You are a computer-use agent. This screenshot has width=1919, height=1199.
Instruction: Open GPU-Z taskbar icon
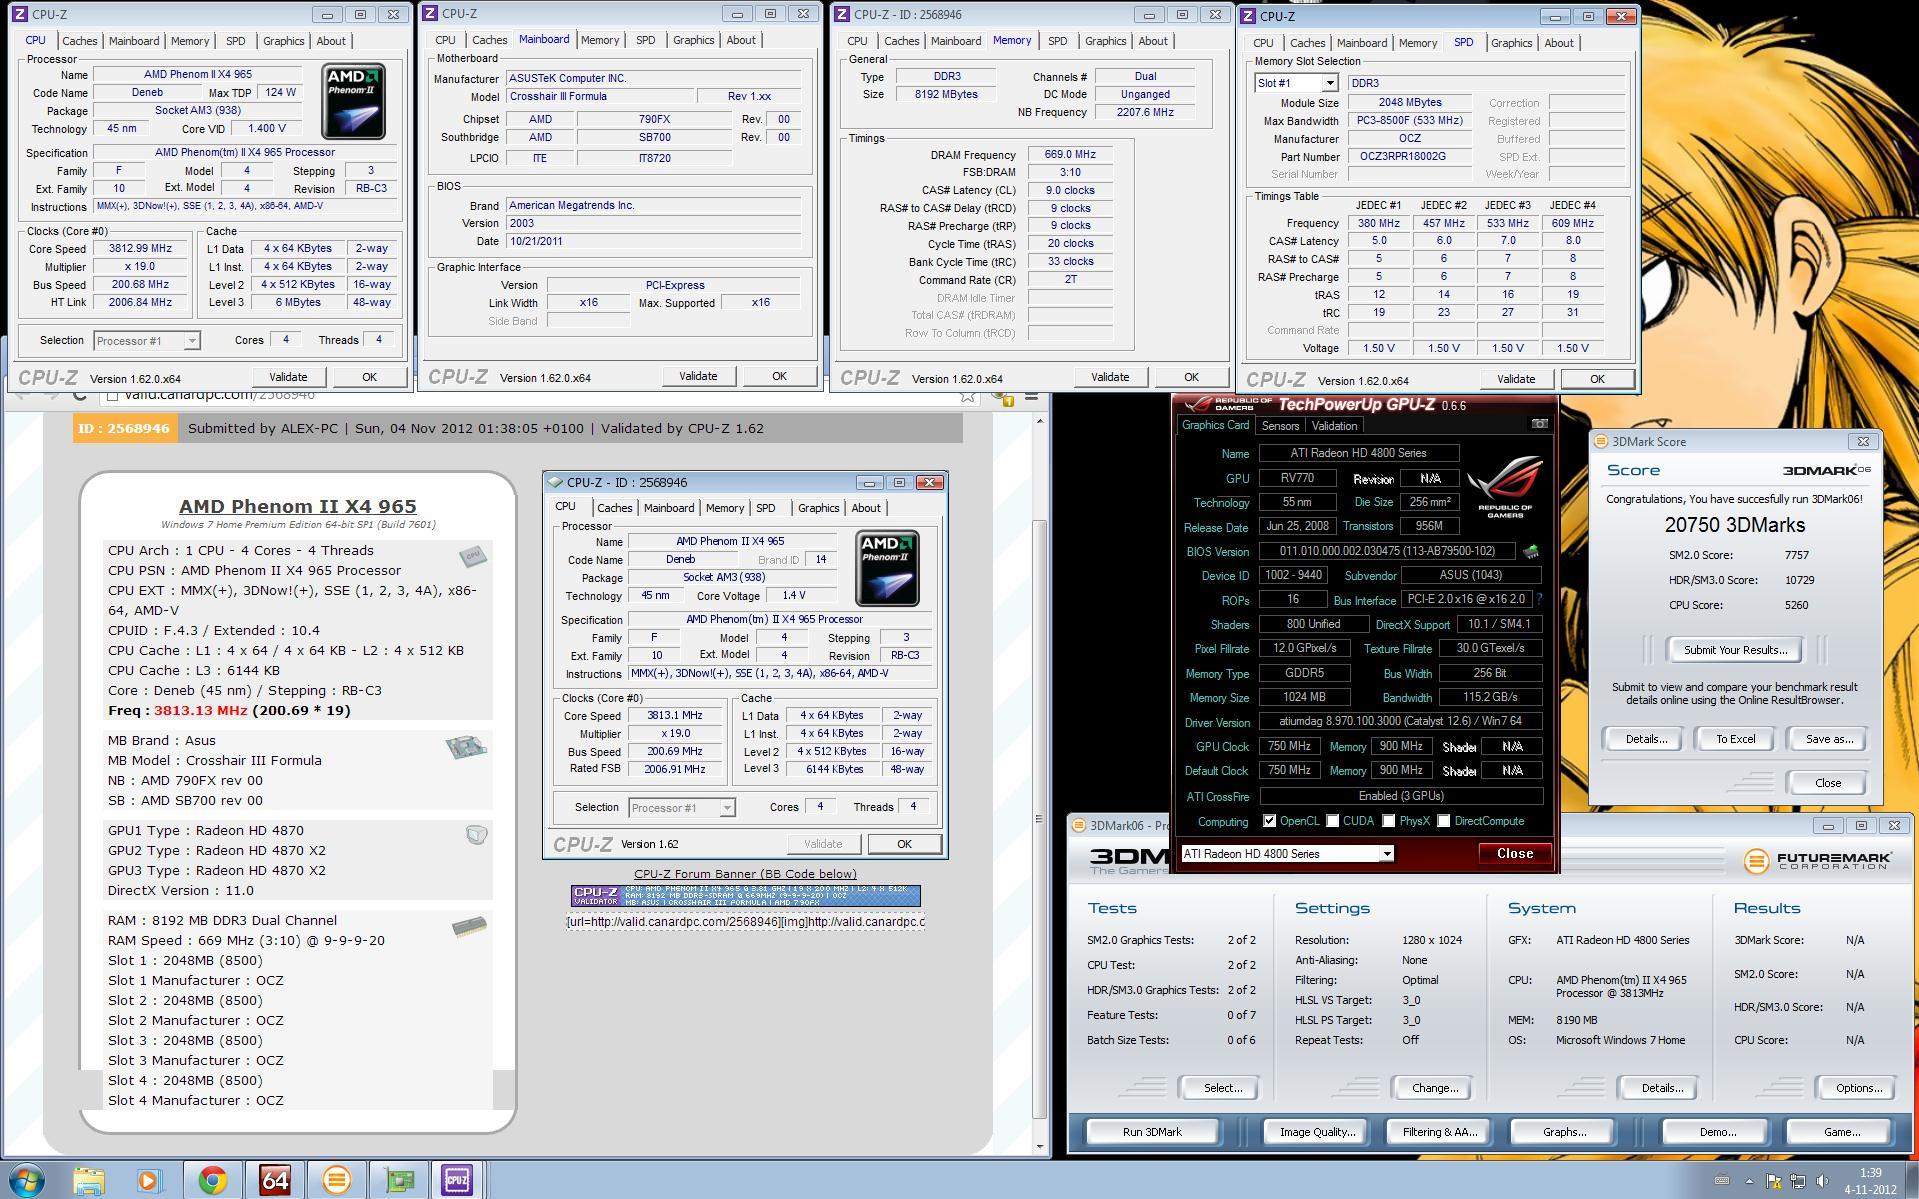pos(398,1181)
